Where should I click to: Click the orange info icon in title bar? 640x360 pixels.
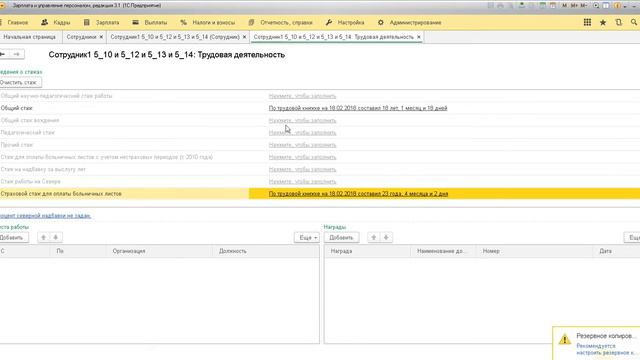tap(617, 5)
